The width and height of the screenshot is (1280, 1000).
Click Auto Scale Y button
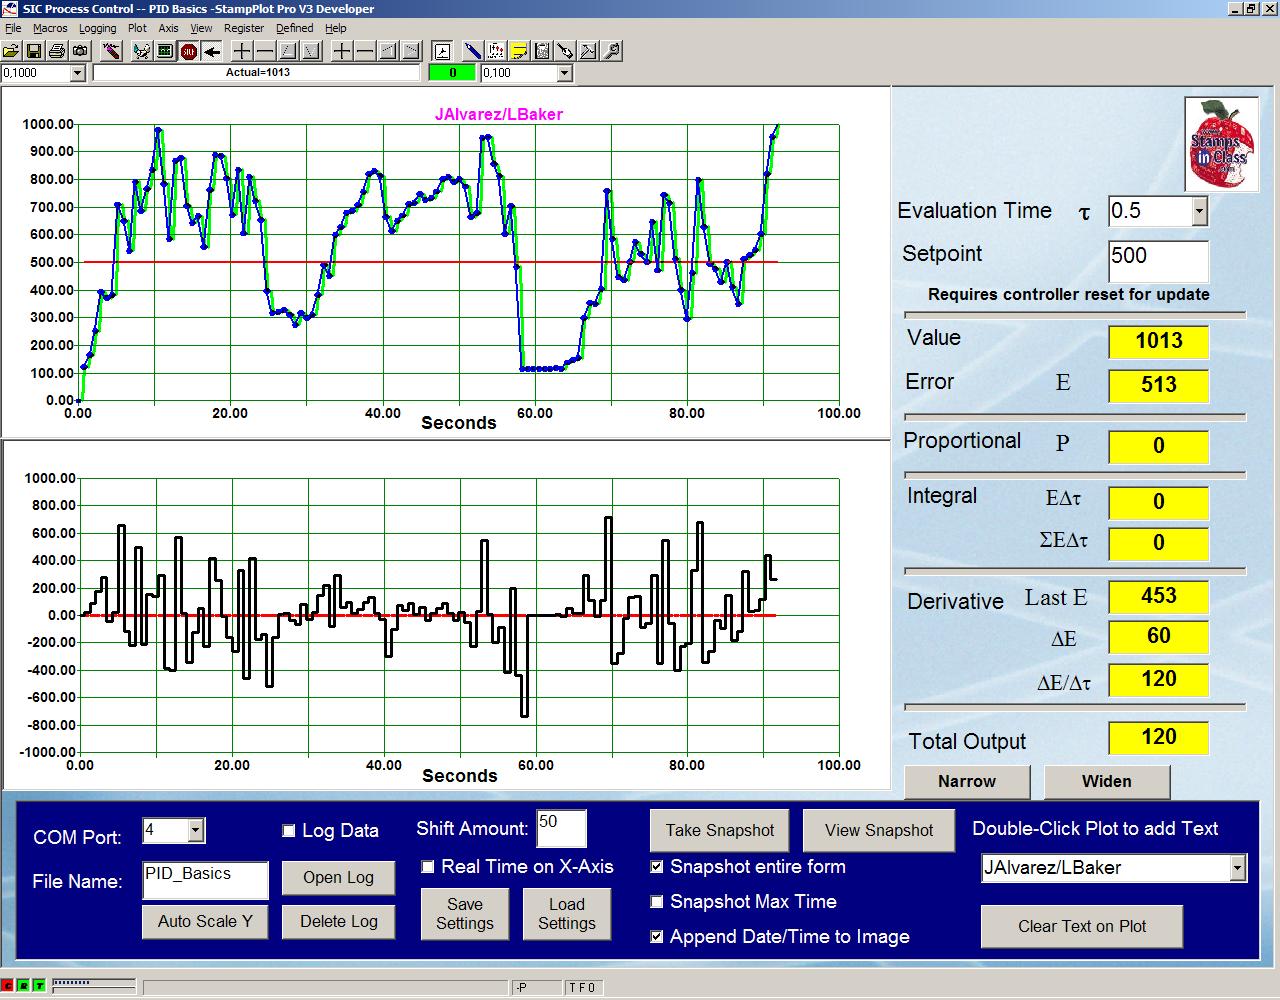pos(205,921)
